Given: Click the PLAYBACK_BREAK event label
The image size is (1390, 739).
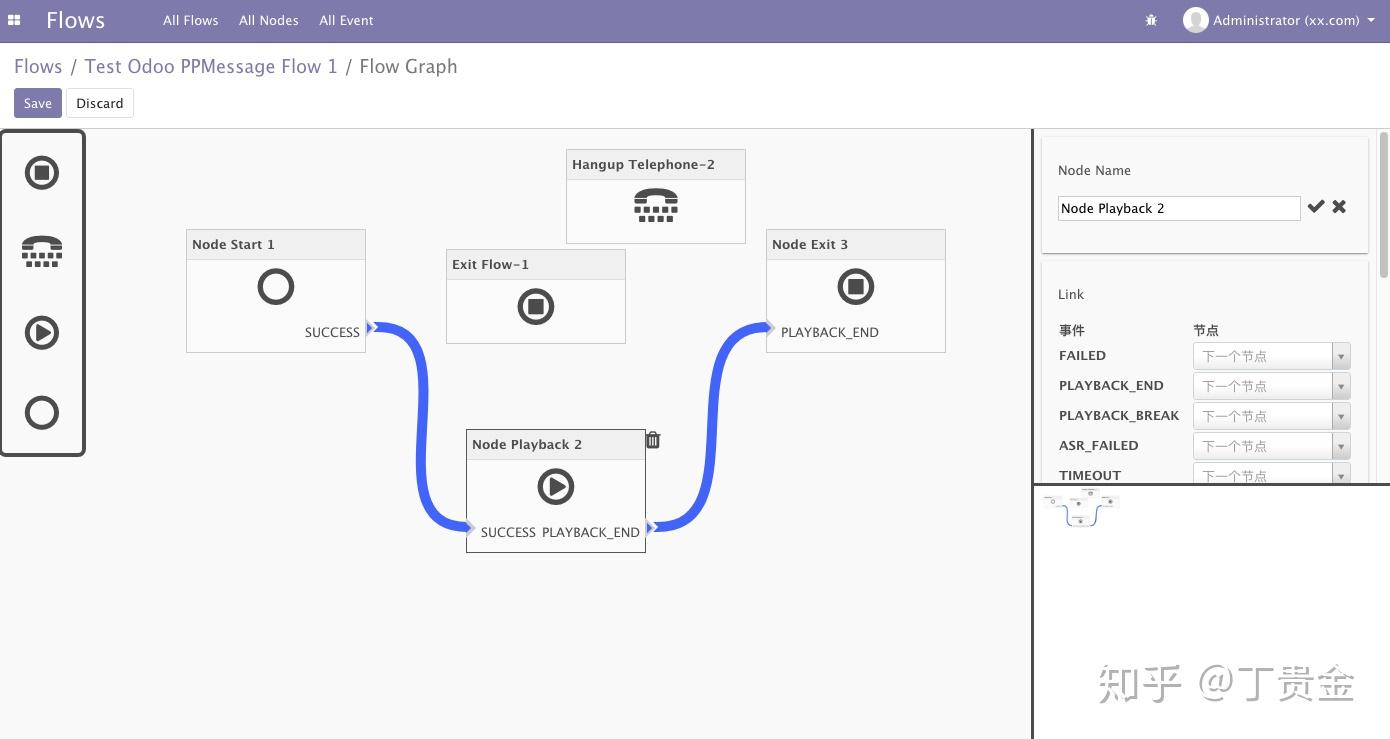Looking at the screenshot, I should [1119, 416].
